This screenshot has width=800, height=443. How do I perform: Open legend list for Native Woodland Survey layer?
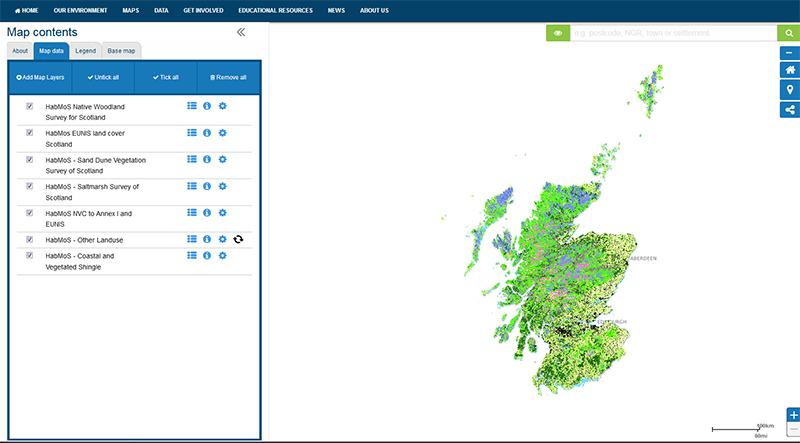(191, 105)
